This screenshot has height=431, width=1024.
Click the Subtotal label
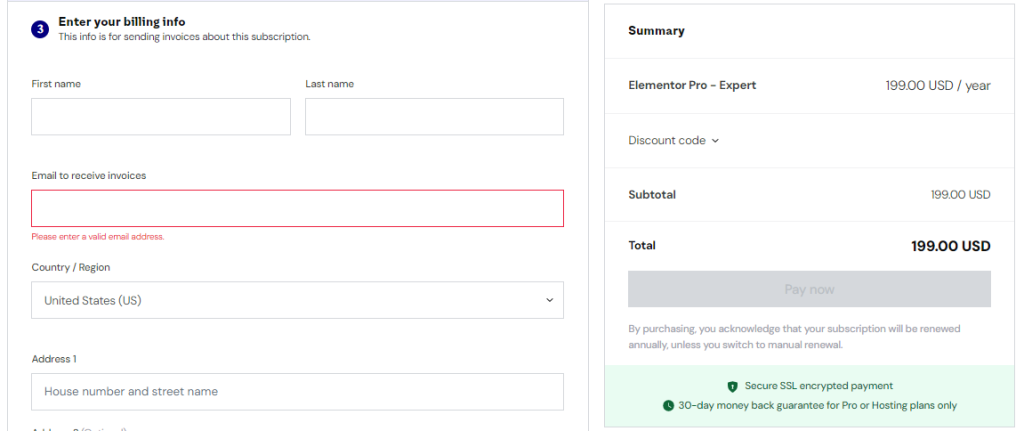652,195
